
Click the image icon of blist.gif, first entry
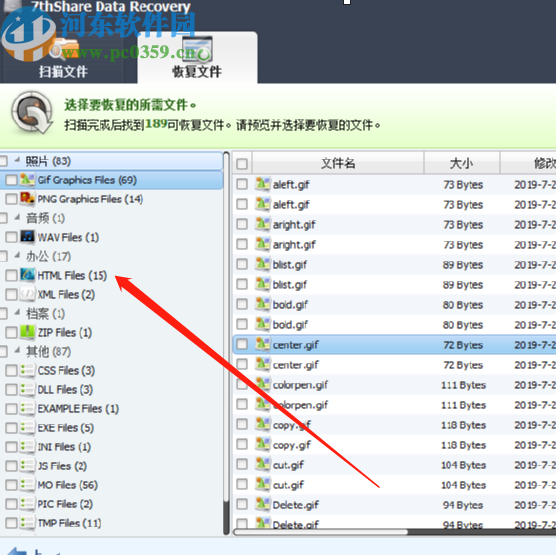pyautogui.click(x=262, y=264)
